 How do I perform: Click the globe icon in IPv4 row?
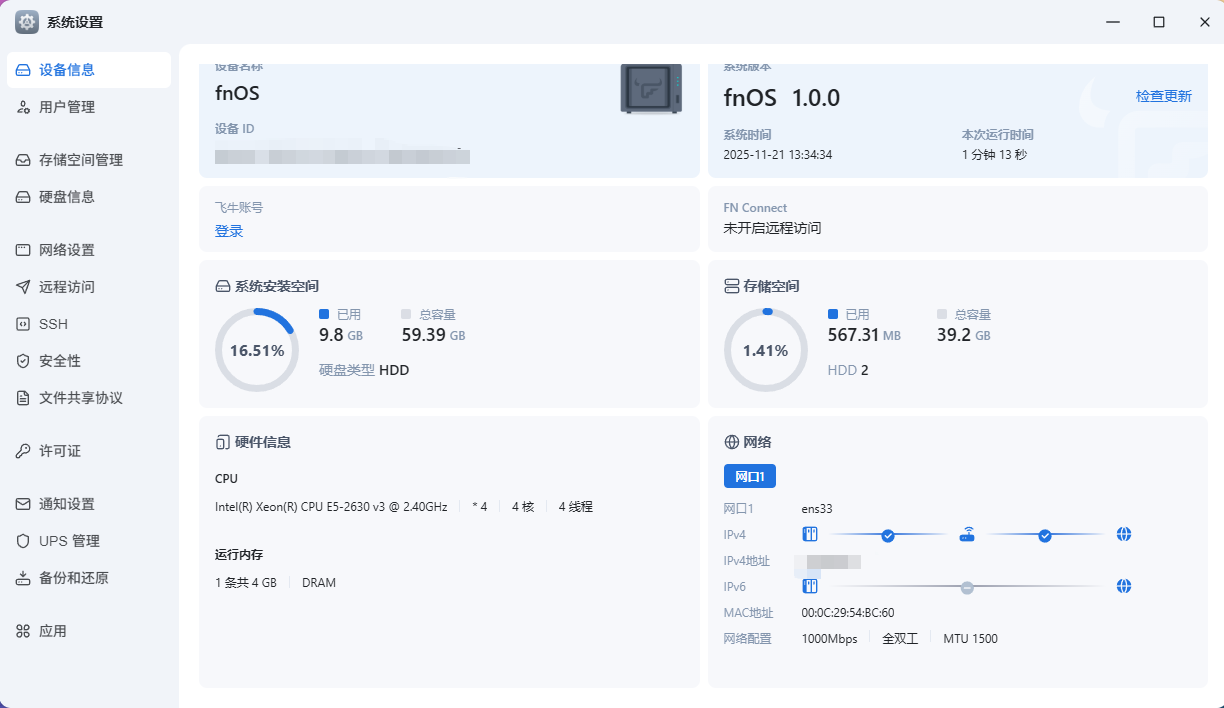[x=1123, y=535]
